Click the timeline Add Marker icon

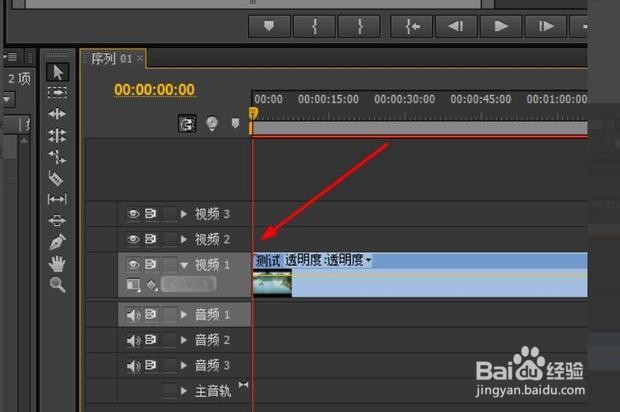coord(235,123)
